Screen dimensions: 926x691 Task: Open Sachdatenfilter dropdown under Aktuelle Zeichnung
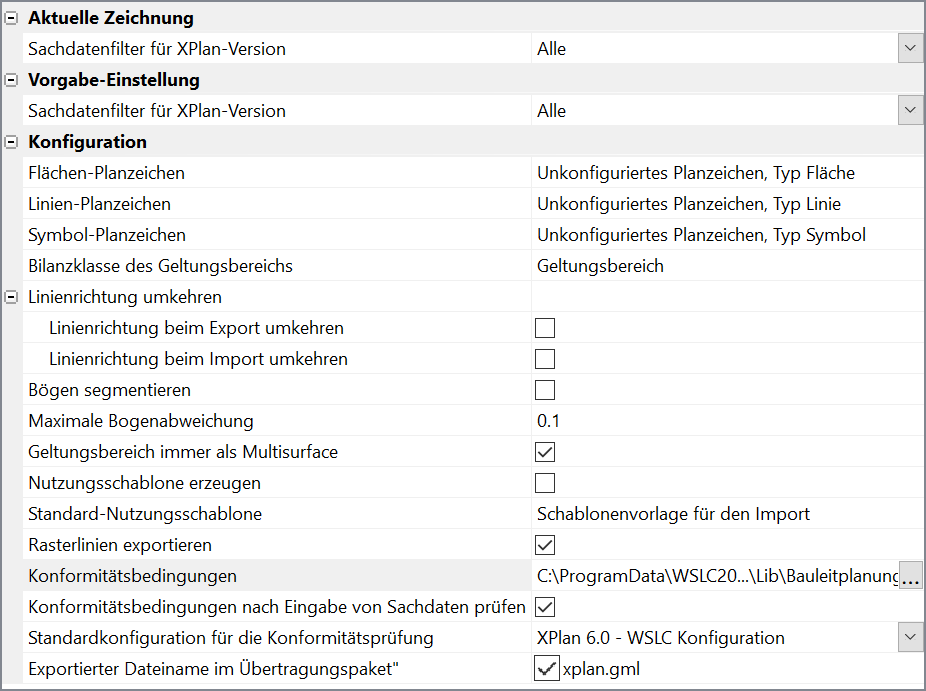[x=910, y=48]
